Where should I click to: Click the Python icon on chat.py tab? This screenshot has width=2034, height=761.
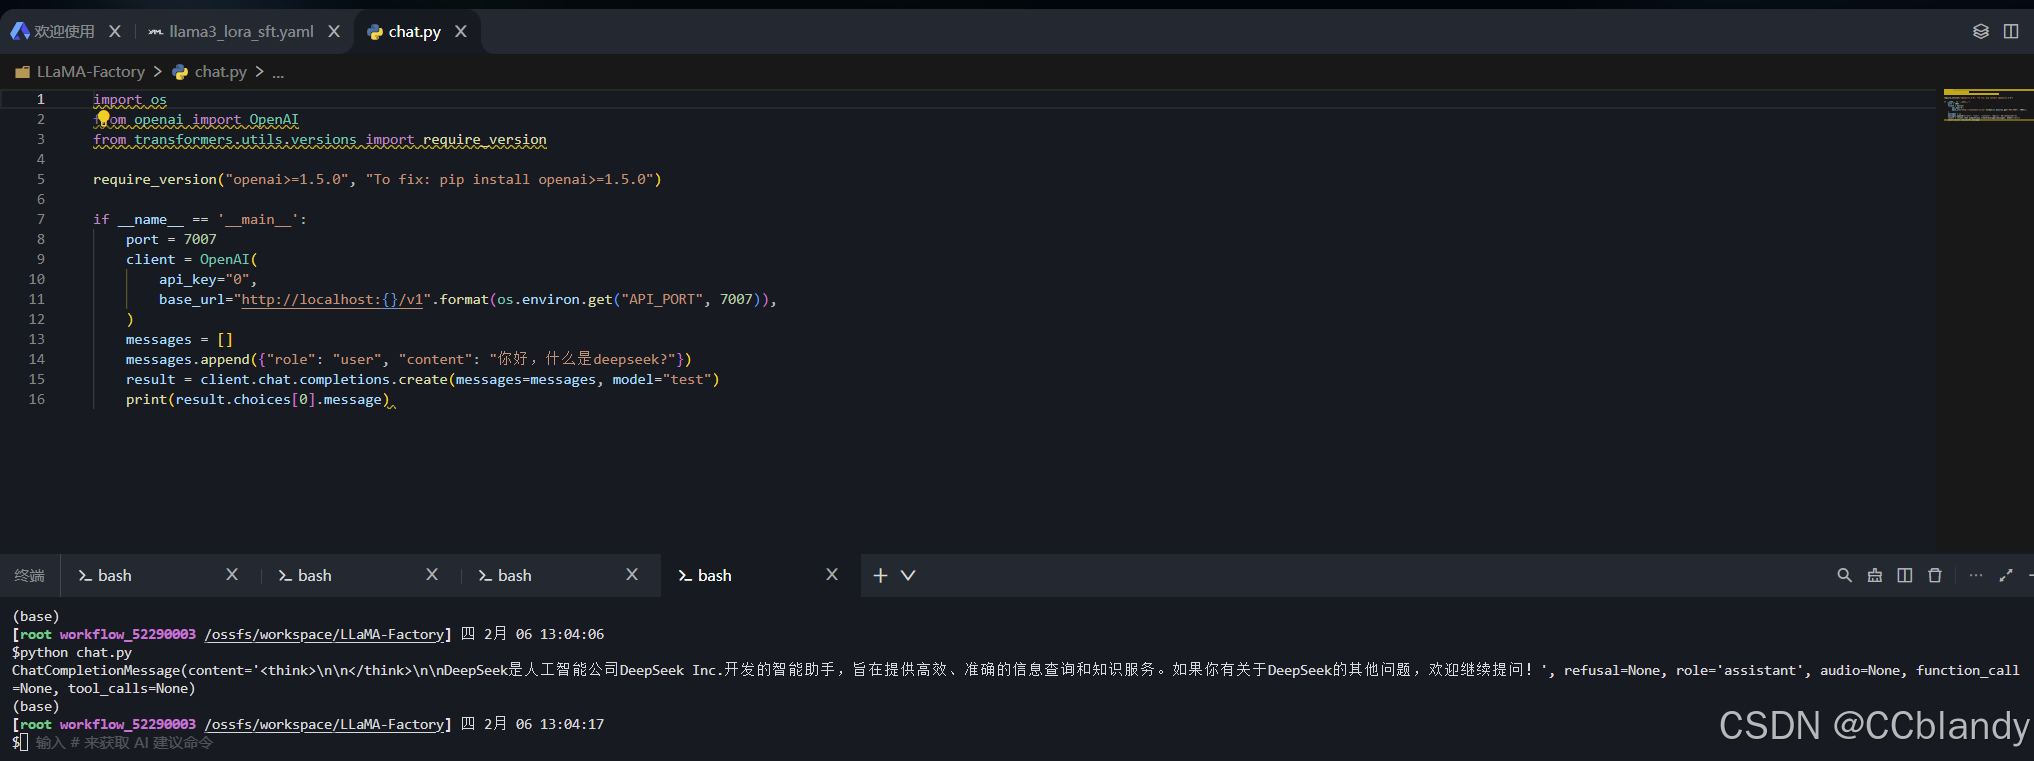pos(375,32)
